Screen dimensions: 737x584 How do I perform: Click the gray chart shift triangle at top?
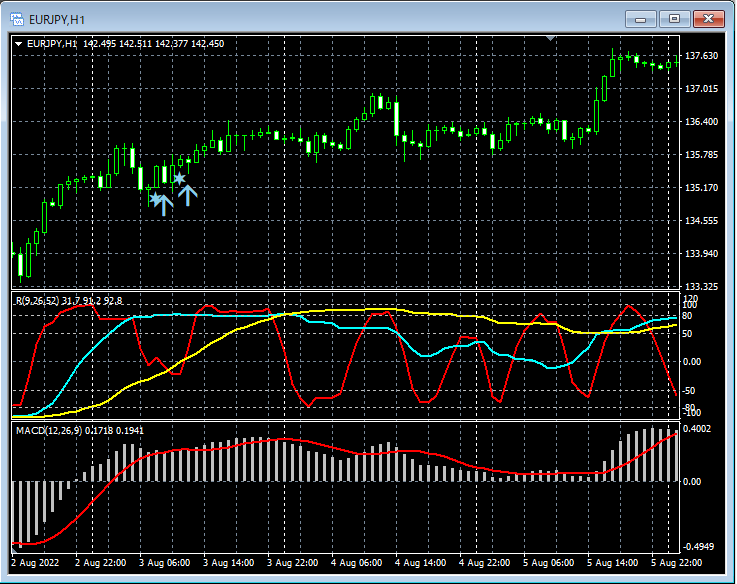click(549, 38)
